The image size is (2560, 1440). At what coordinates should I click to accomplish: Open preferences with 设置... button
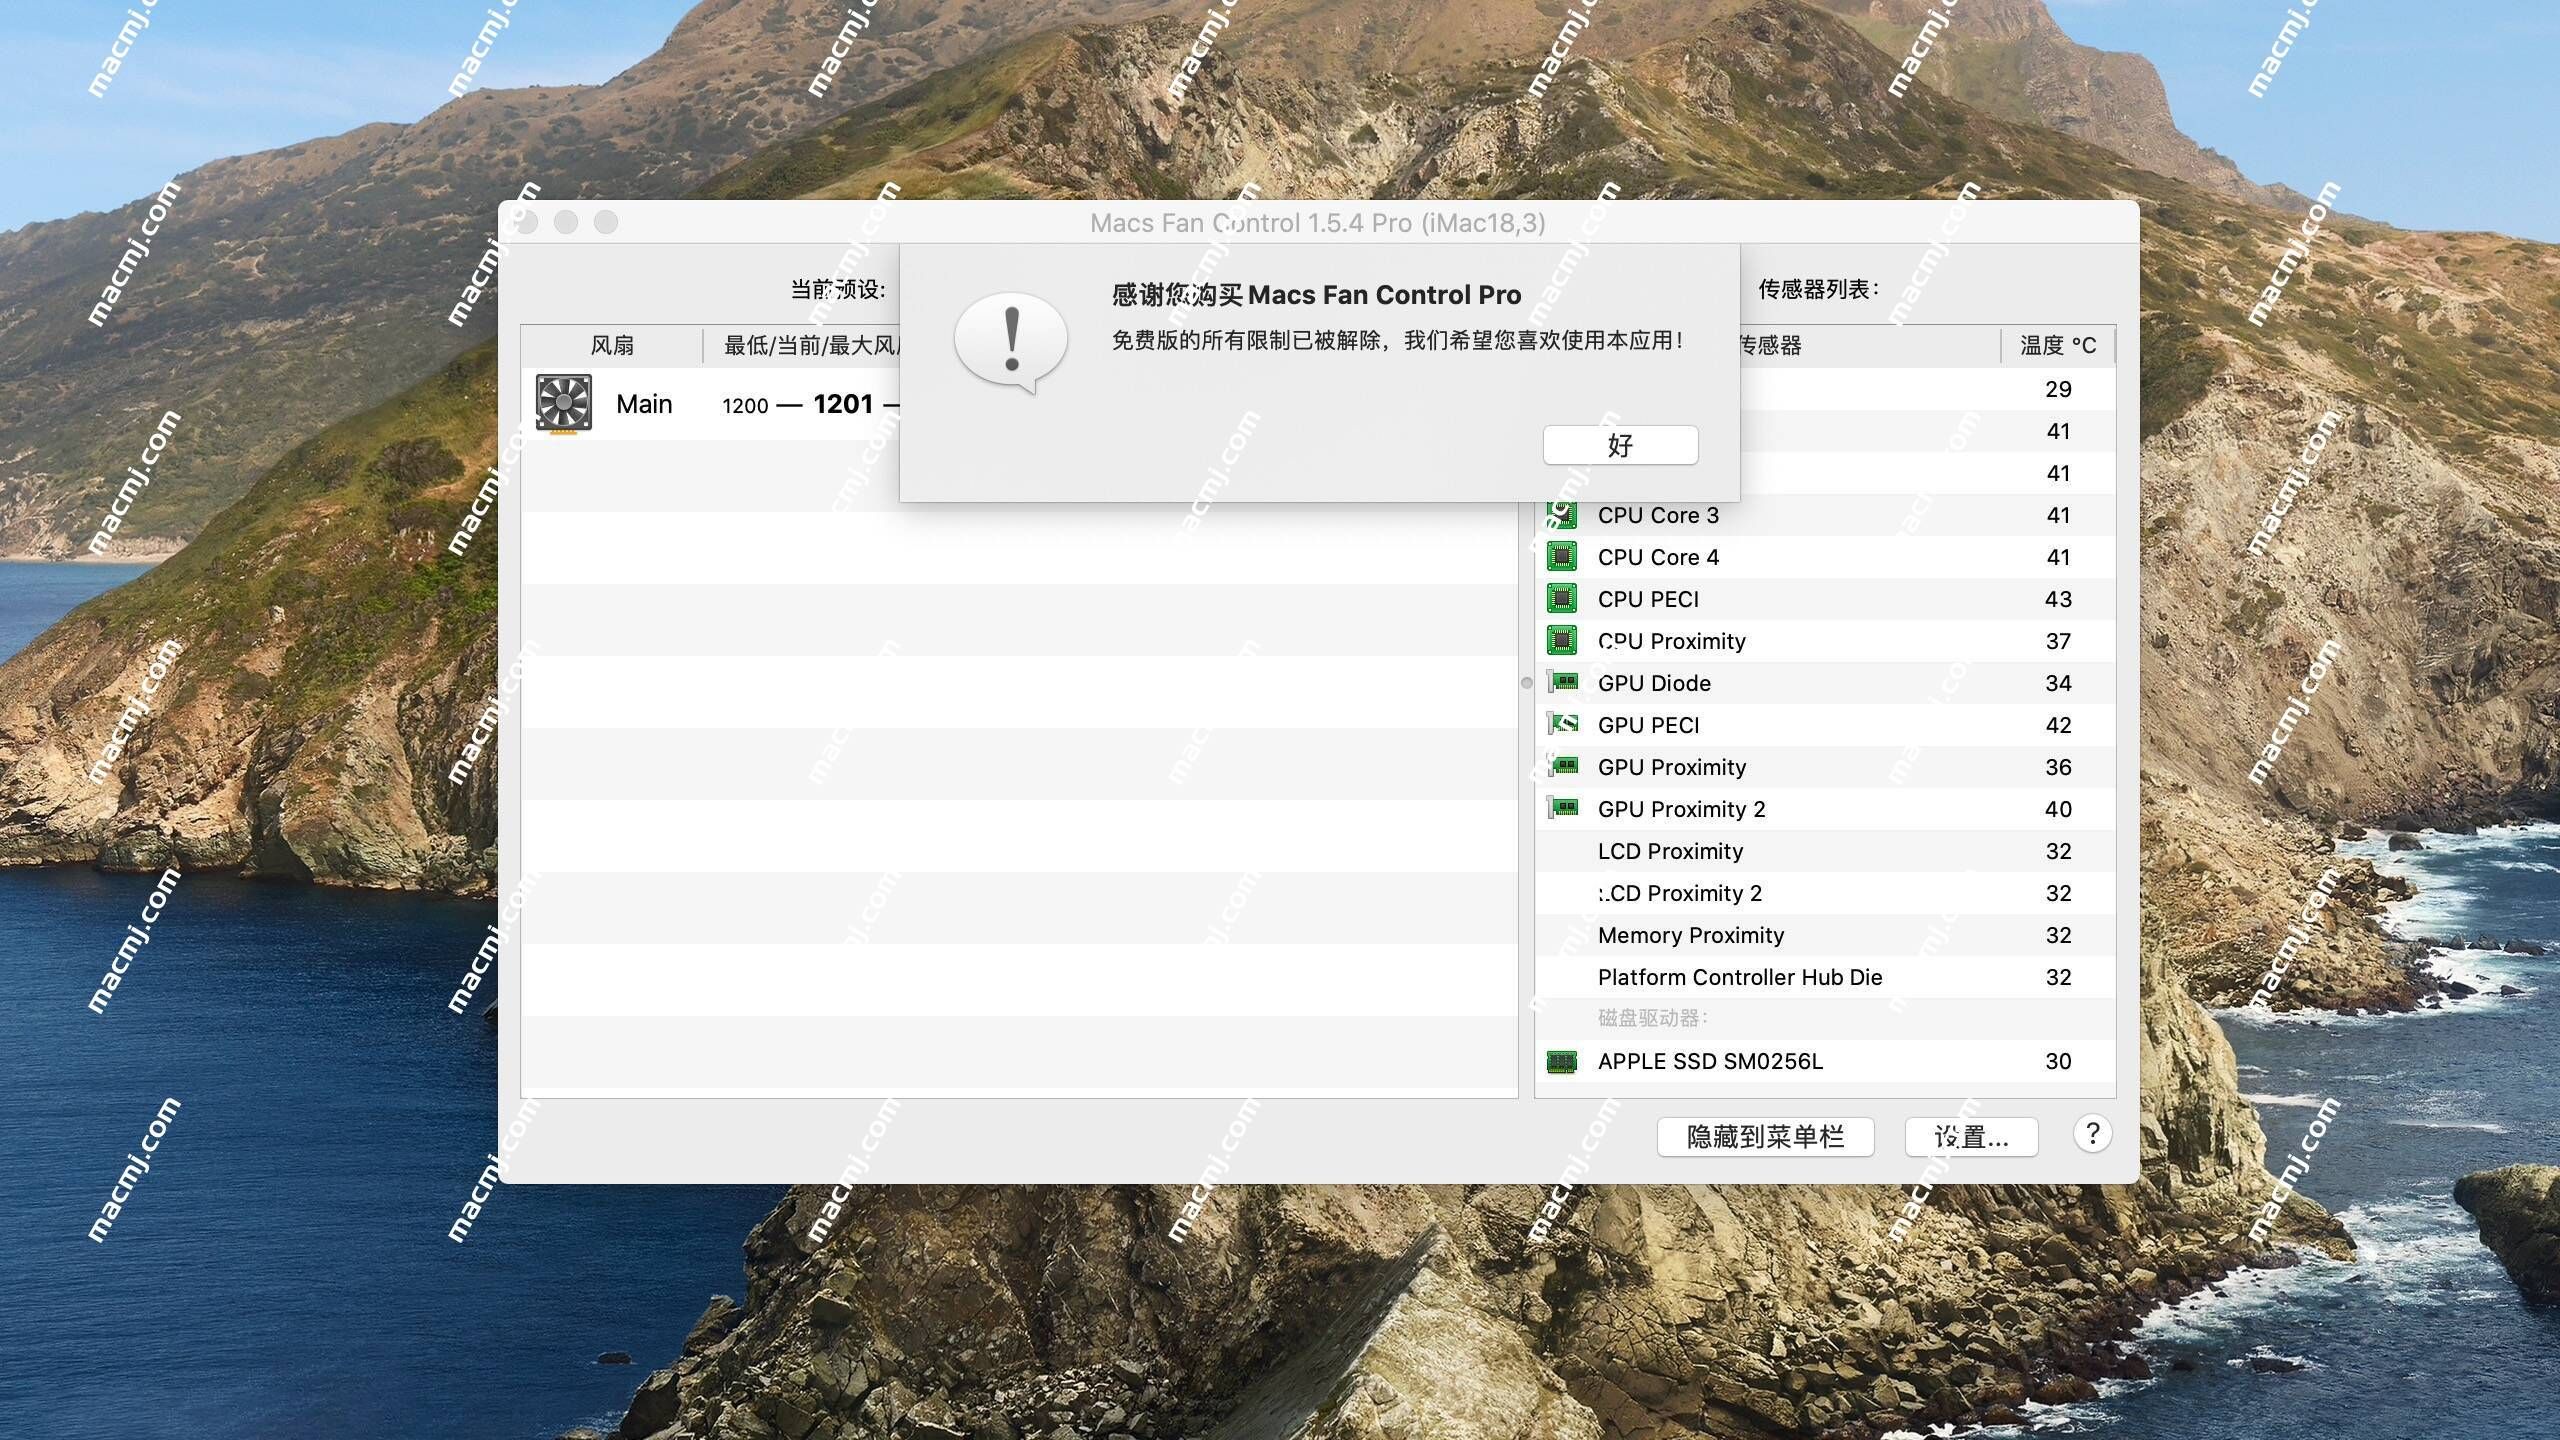point(1971,1137)
